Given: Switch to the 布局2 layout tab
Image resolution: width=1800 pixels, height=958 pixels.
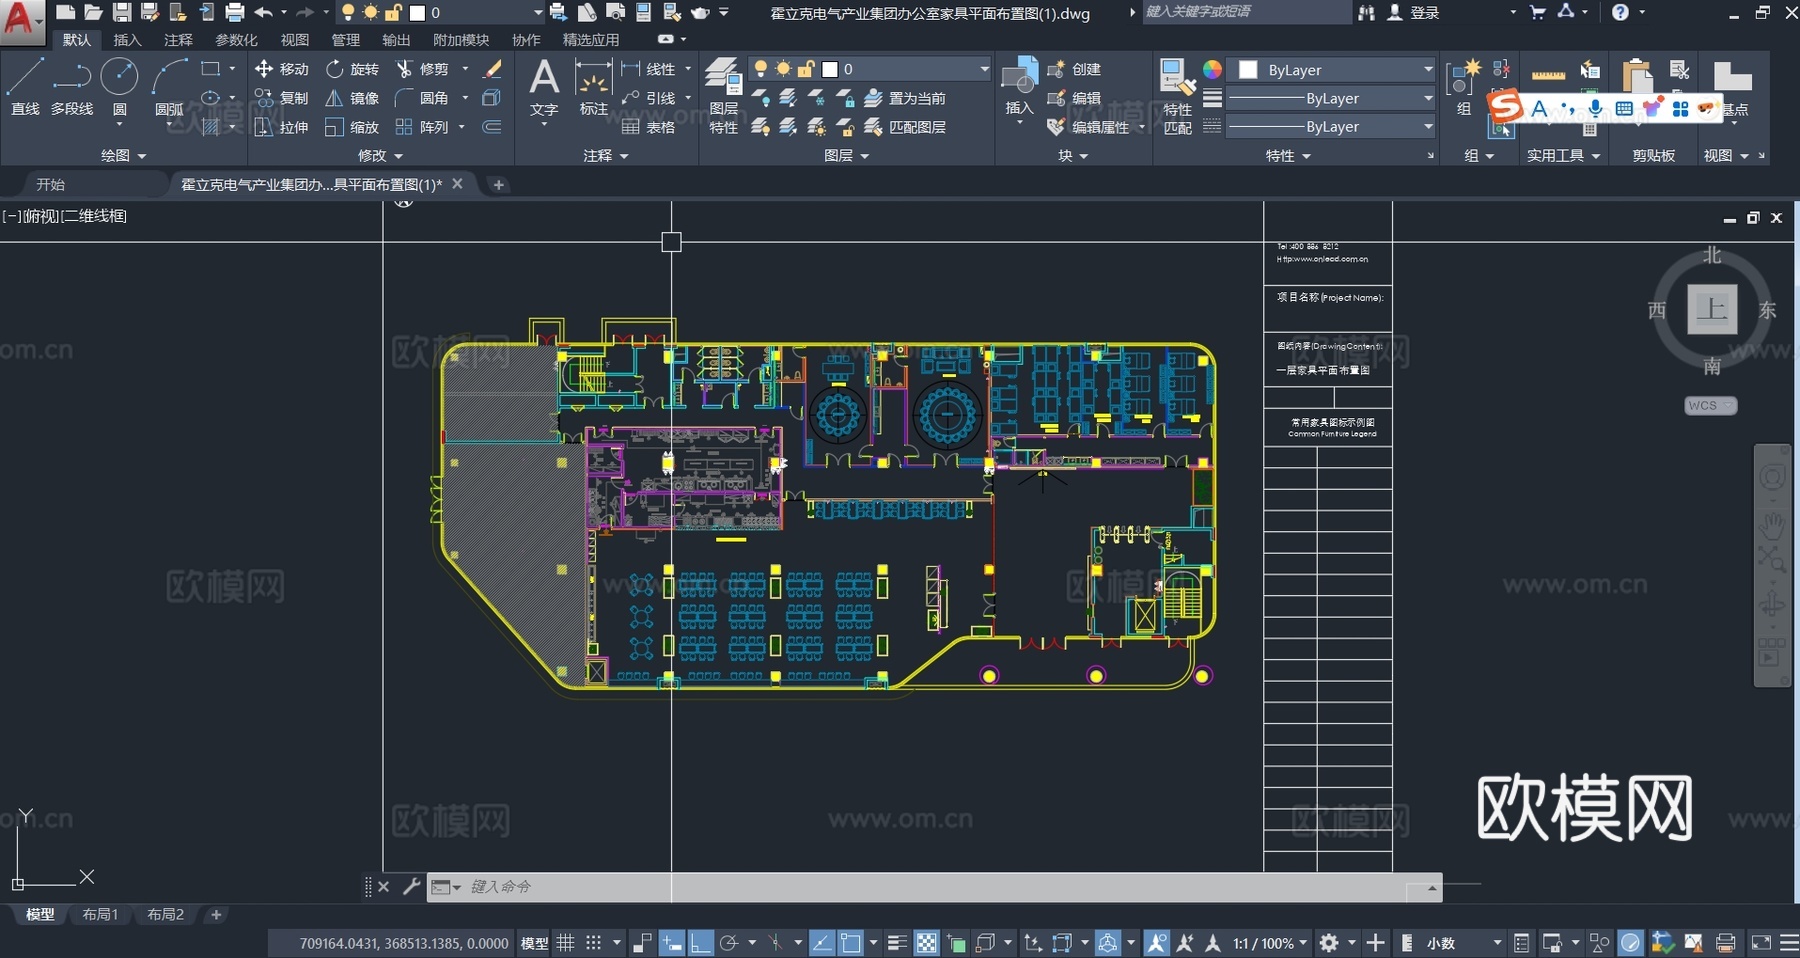Looking at the screenshot, I should pos(165,914).
